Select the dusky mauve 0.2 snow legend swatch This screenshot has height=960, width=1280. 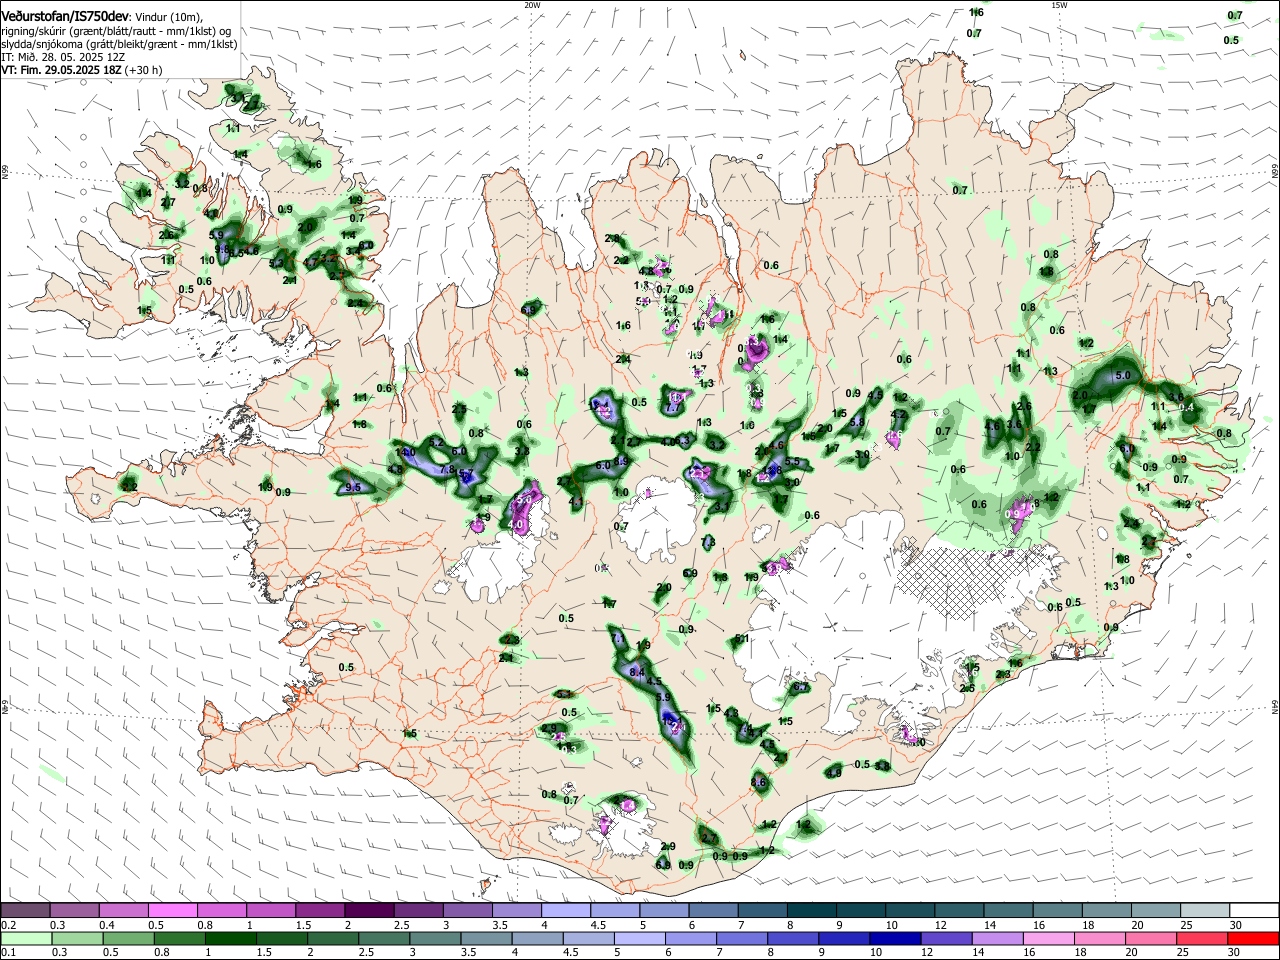tap(25, 911)
